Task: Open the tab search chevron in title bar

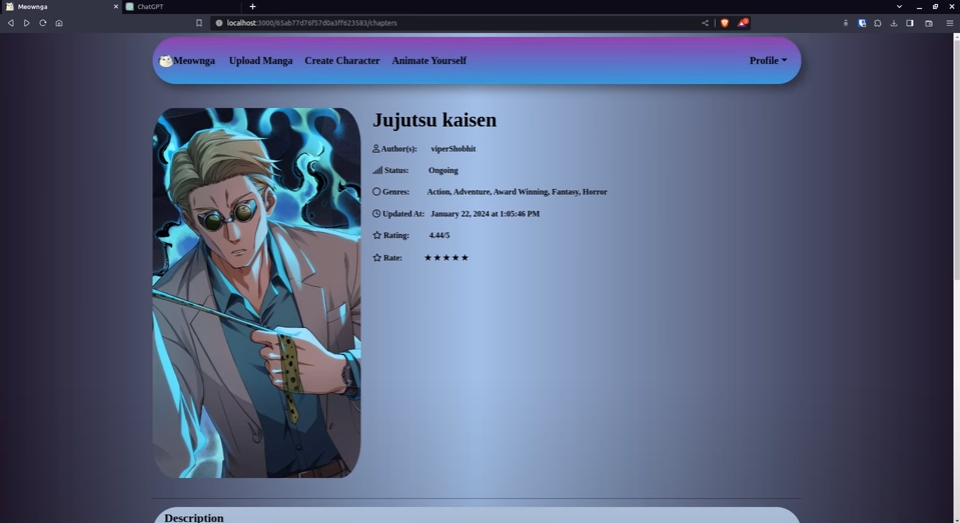Action: [x=899, y=6]
